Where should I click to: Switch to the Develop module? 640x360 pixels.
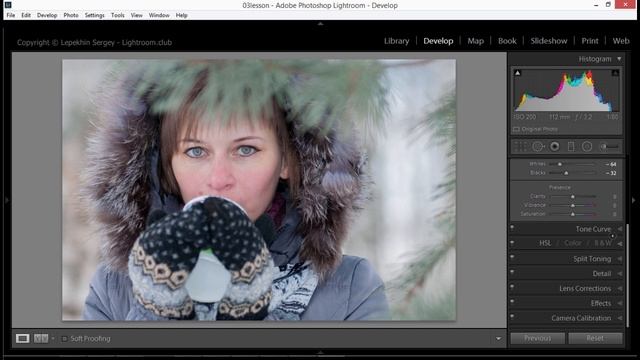438,41
